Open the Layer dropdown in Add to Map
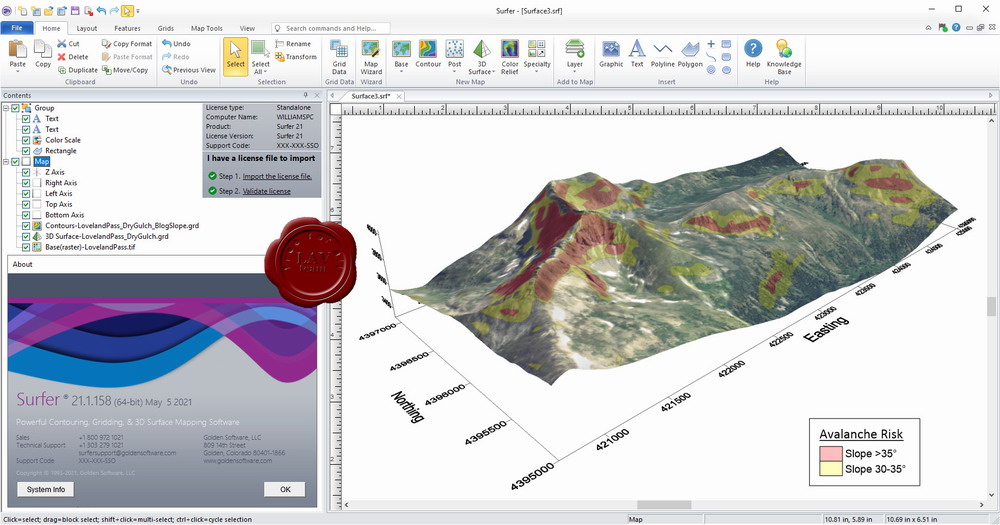The height and width of the screenshot is (525, 1000). point(575,71)
